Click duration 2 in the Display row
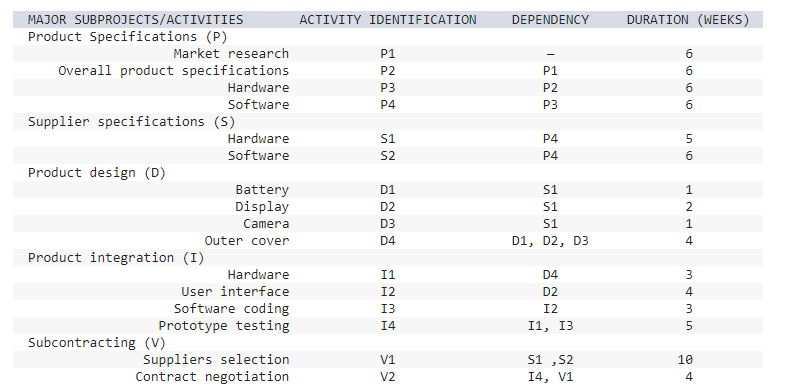 pos(689,207)
